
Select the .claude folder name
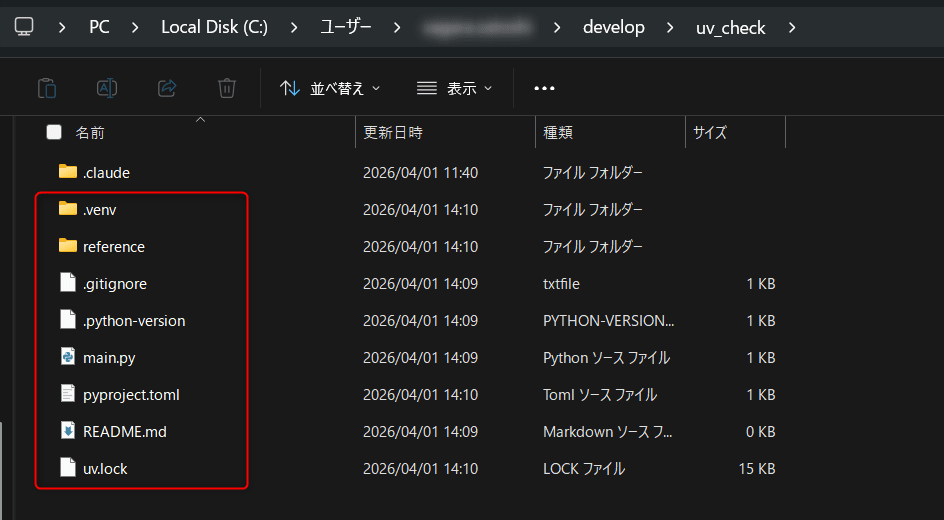point(107,173)
